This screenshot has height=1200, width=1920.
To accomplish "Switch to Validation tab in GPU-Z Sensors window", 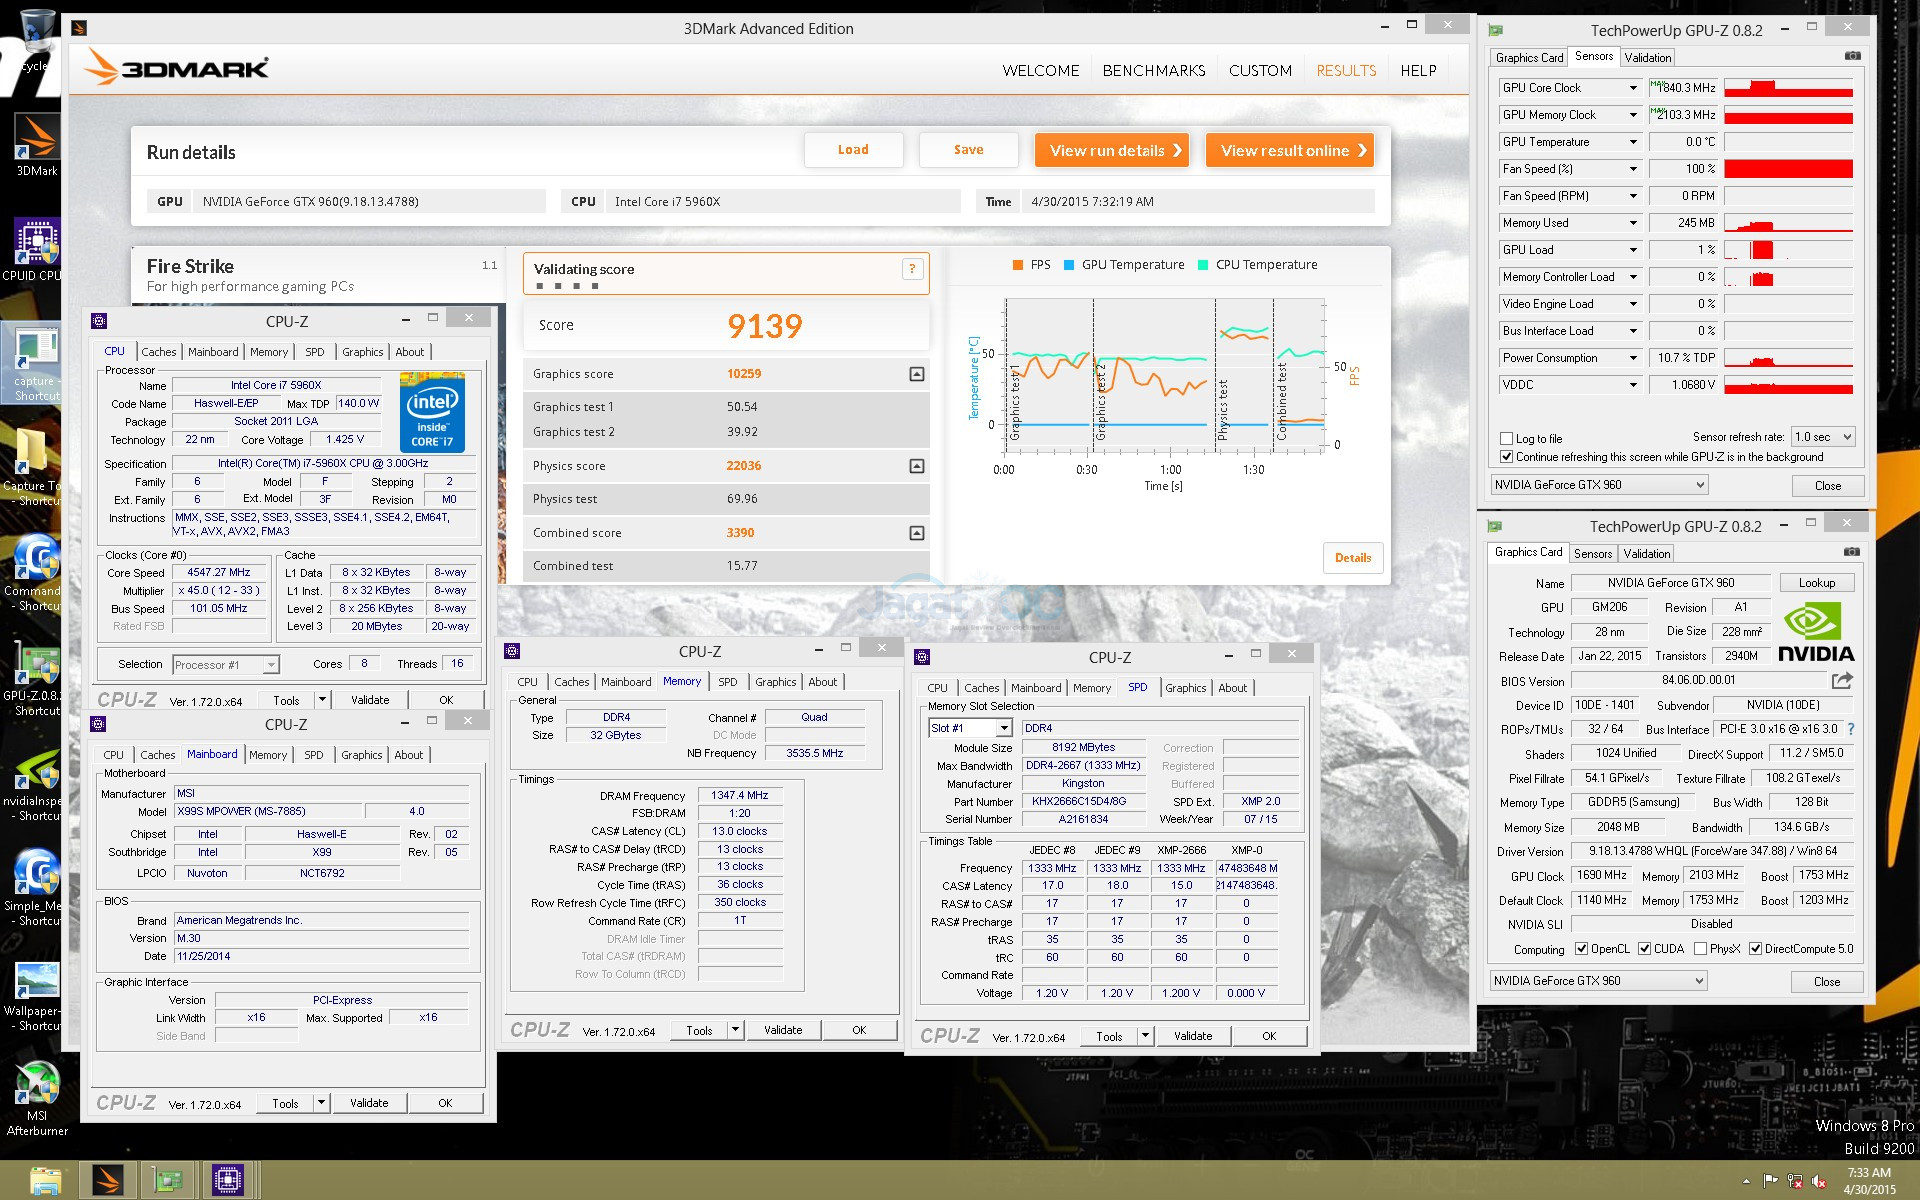I will point(1647,58).
